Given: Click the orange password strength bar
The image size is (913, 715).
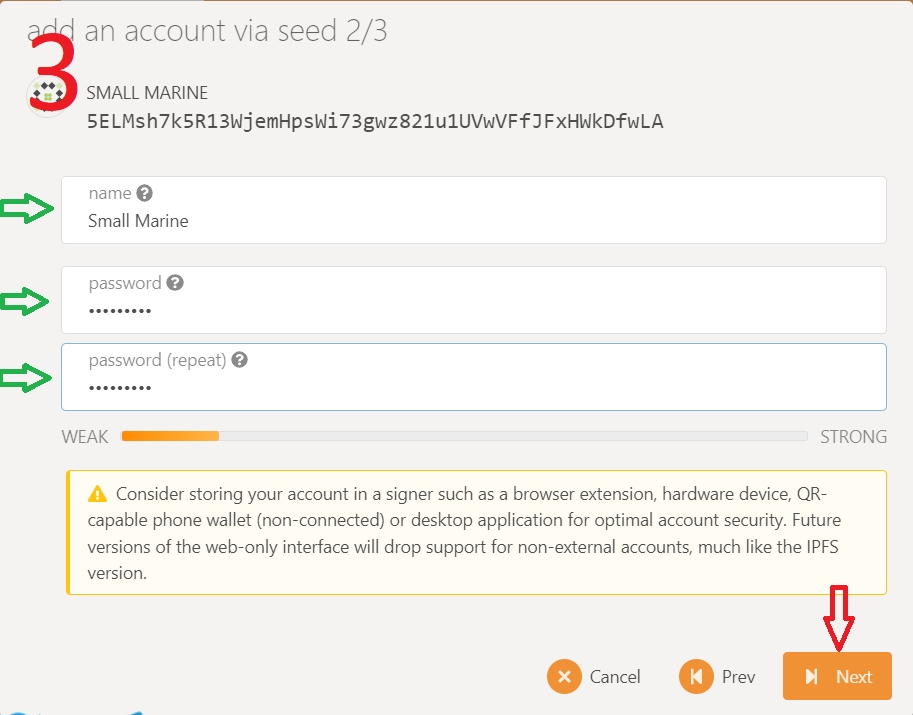Looking at the screenshot, I should coord(170,436).
